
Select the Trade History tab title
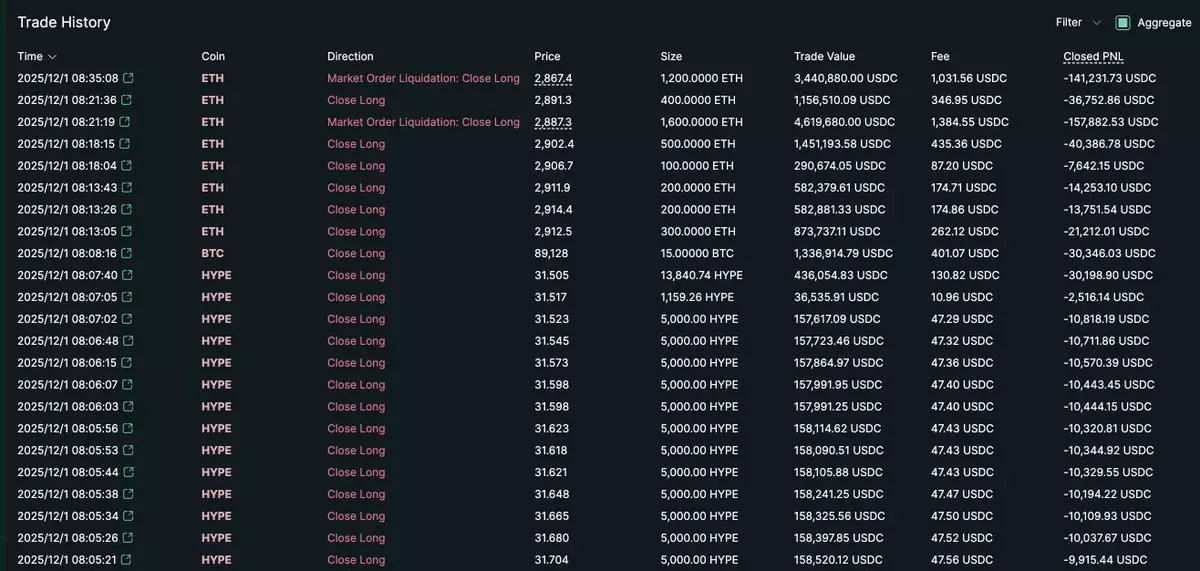coord(64,22)
